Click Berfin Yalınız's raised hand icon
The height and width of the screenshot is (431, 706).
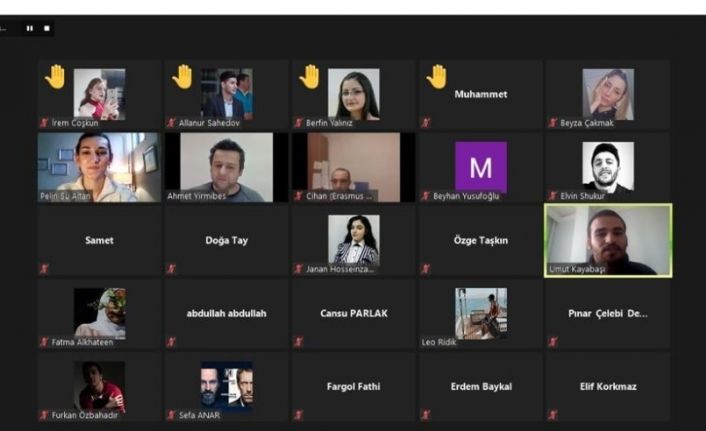coord(310,77)
